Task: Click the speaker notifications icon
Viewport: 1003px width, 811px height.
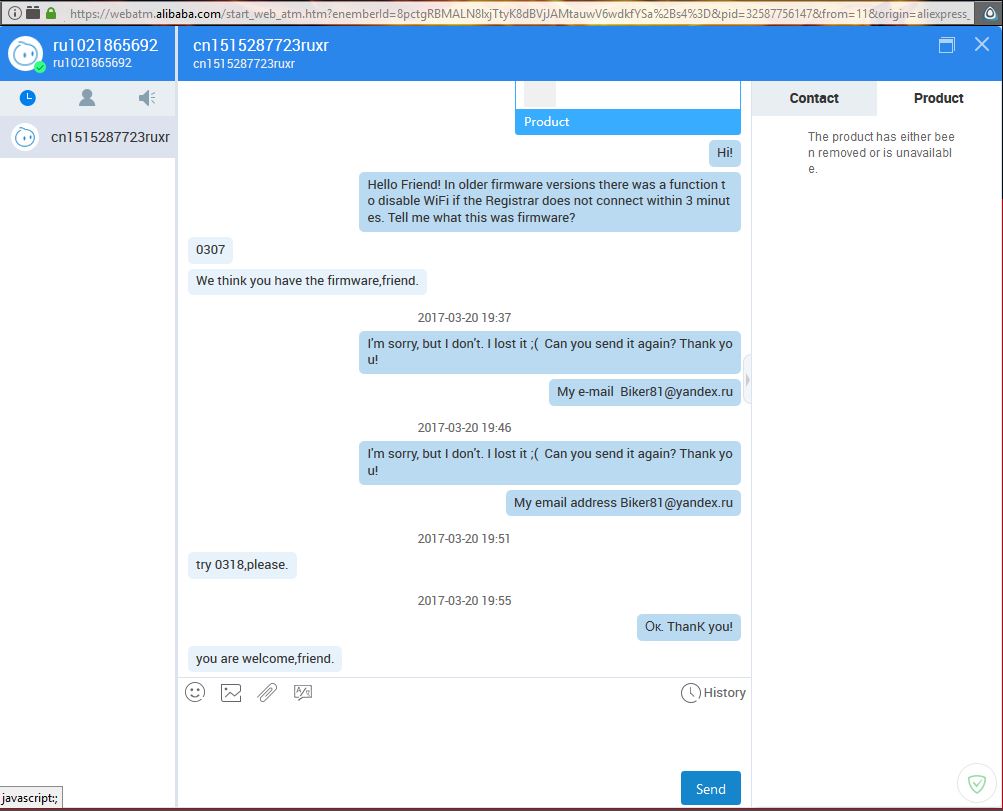Action: click(x=147, y=98)
